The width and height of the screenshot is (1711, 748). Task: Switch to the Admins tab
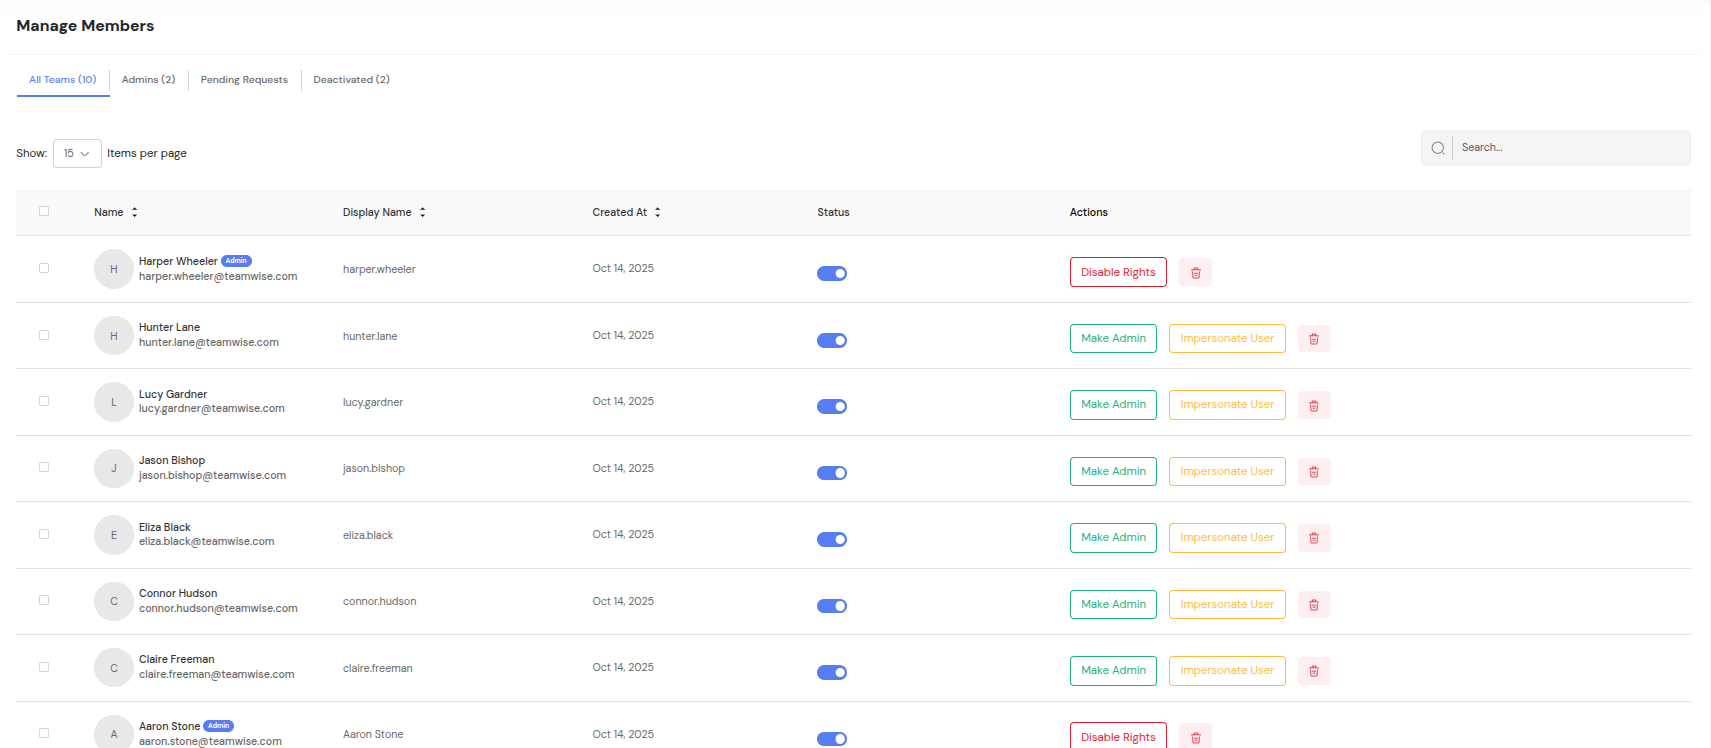pyautogui.click(x=148, y=80)
